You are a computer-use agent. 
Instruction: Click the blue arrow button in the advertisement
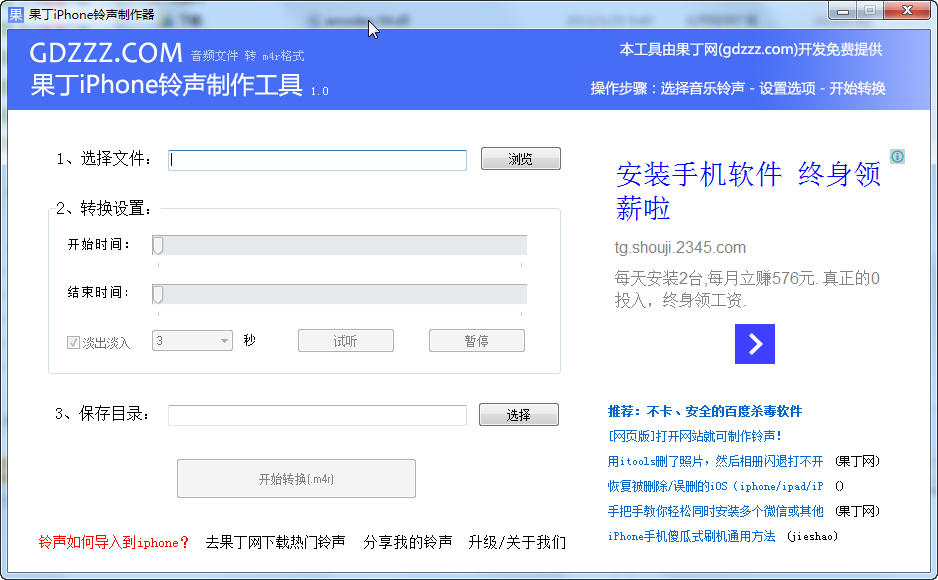click(754, 344)
